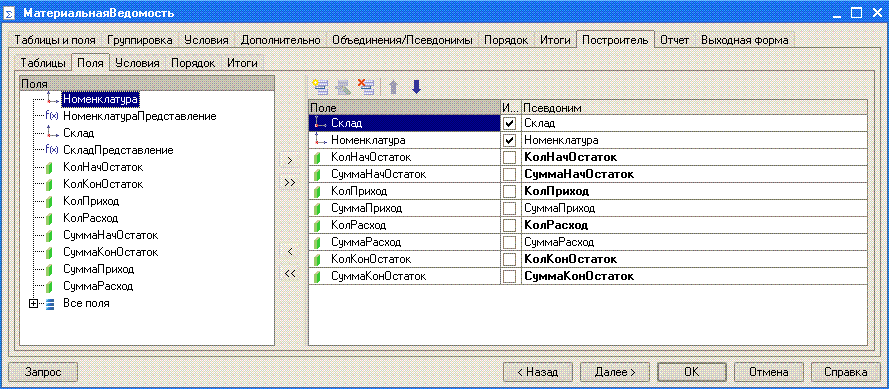The width and height of the screenshot is (889, 389).
Task: Click the Поле column header
Action: point(404,108)
